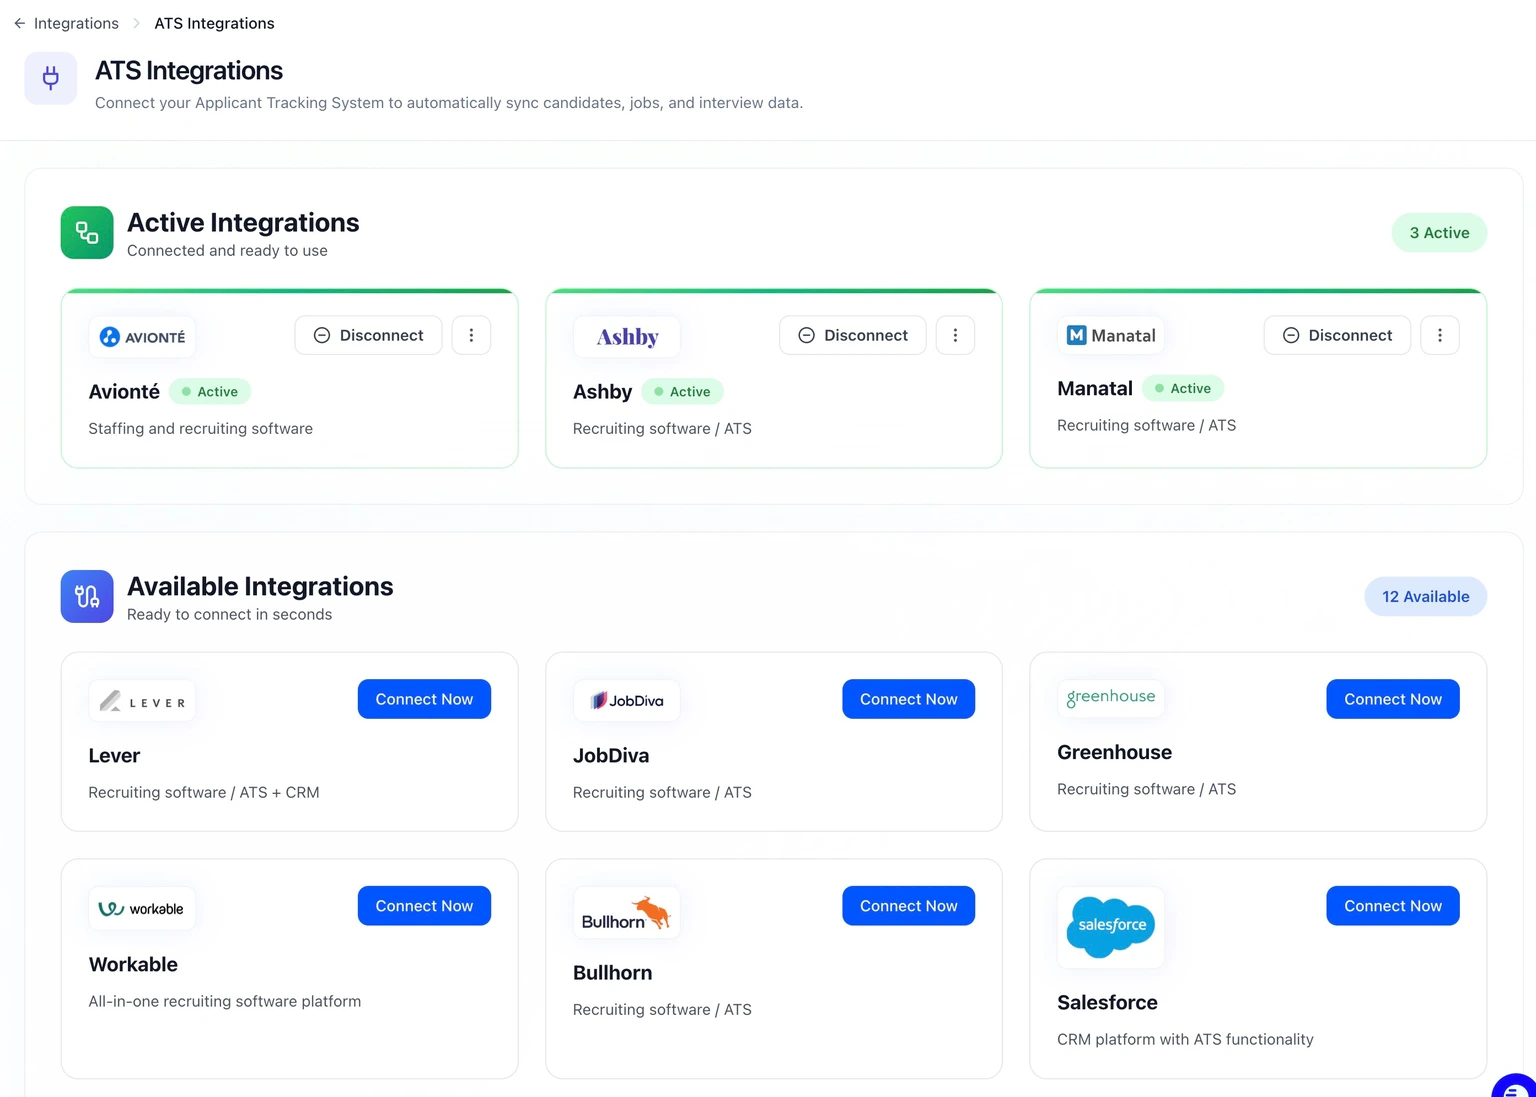The width and height of the screenshot is (1536, 1097).
Task: Click the Lever logo
Action: pos(142,701)
